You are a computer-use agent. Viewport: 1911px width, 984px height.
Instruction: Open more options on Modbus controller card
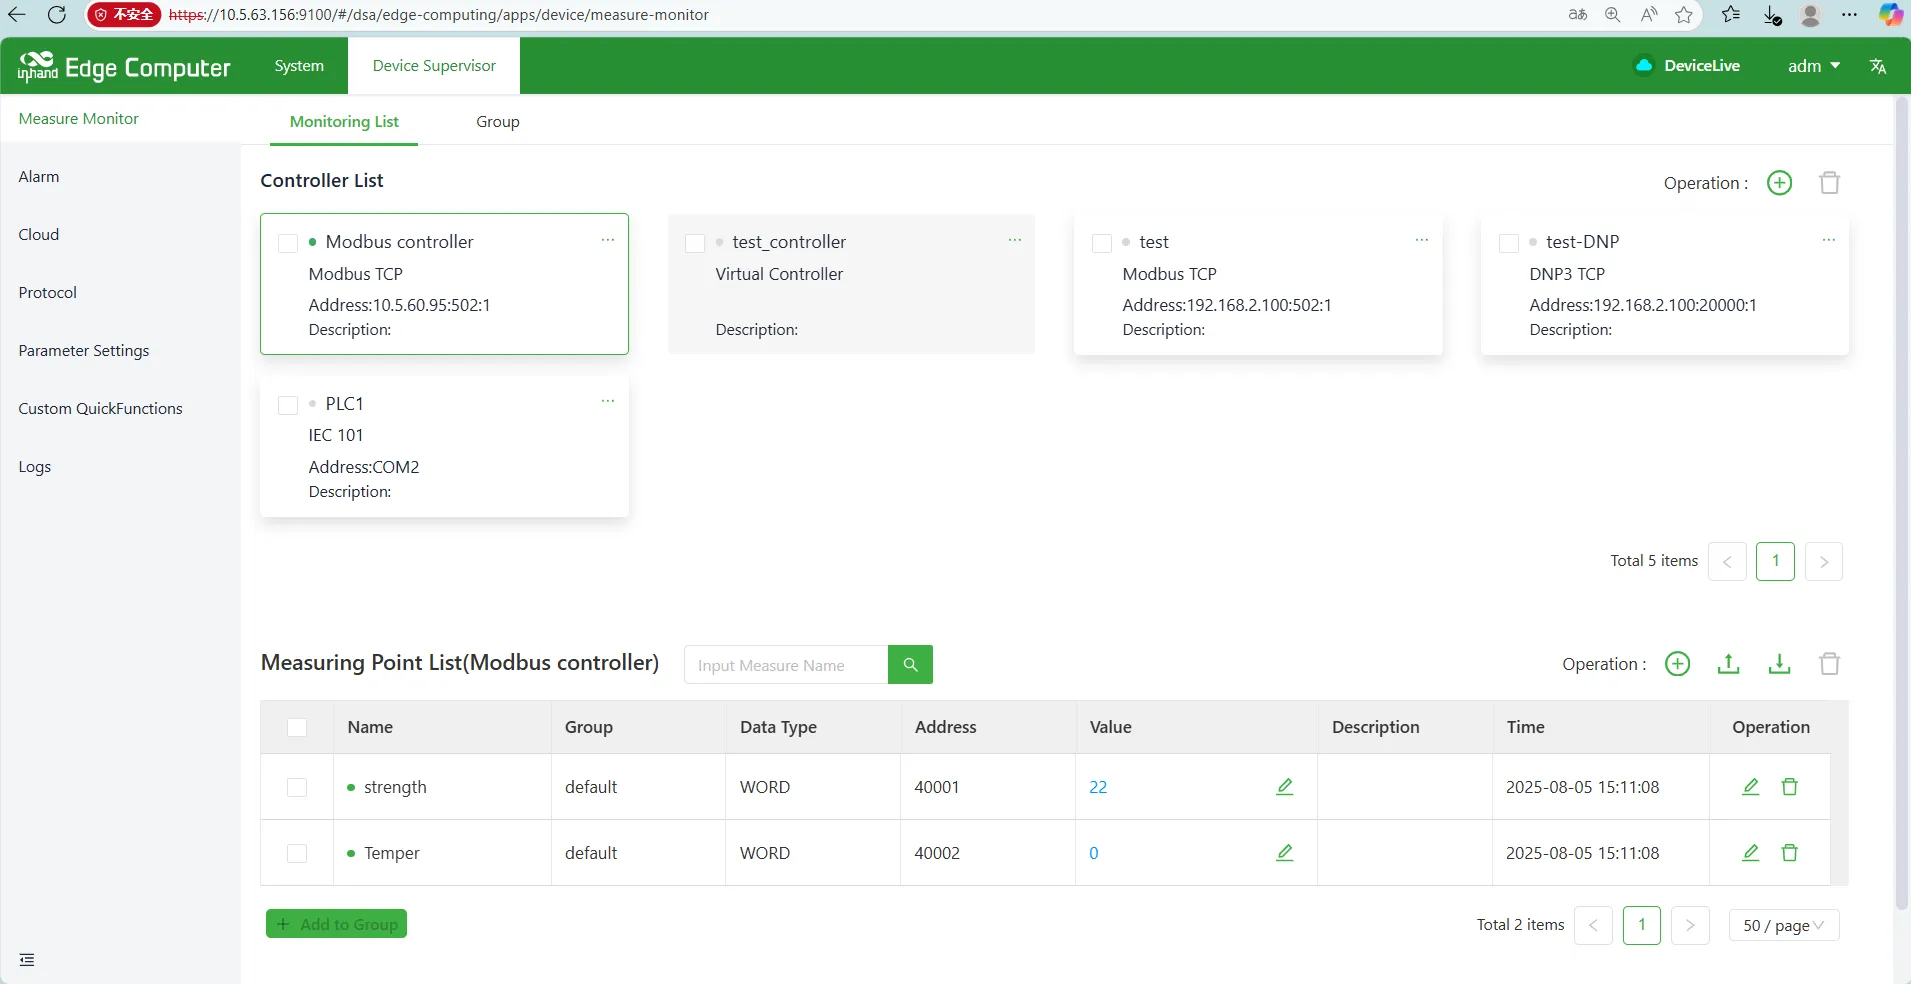(607, 240)
